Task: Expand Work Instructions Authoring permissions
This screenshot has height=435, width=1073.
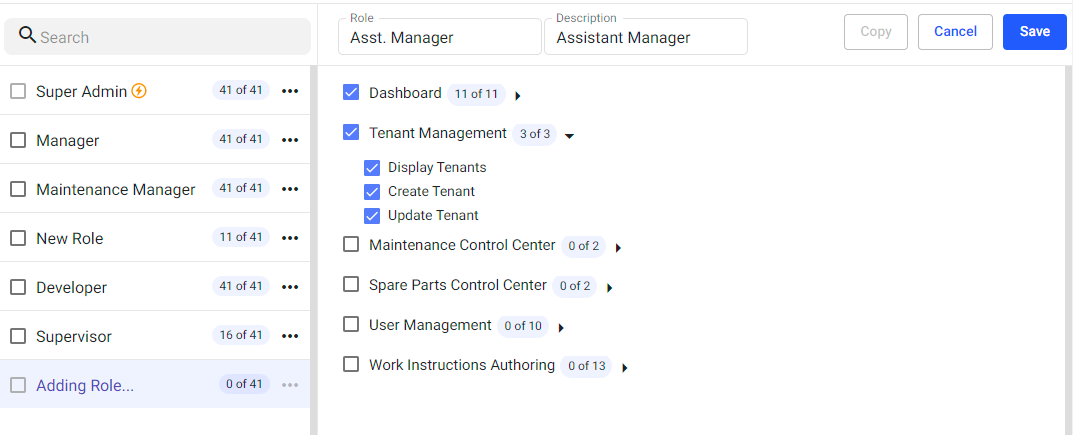Action: click(x=624, y=368)
